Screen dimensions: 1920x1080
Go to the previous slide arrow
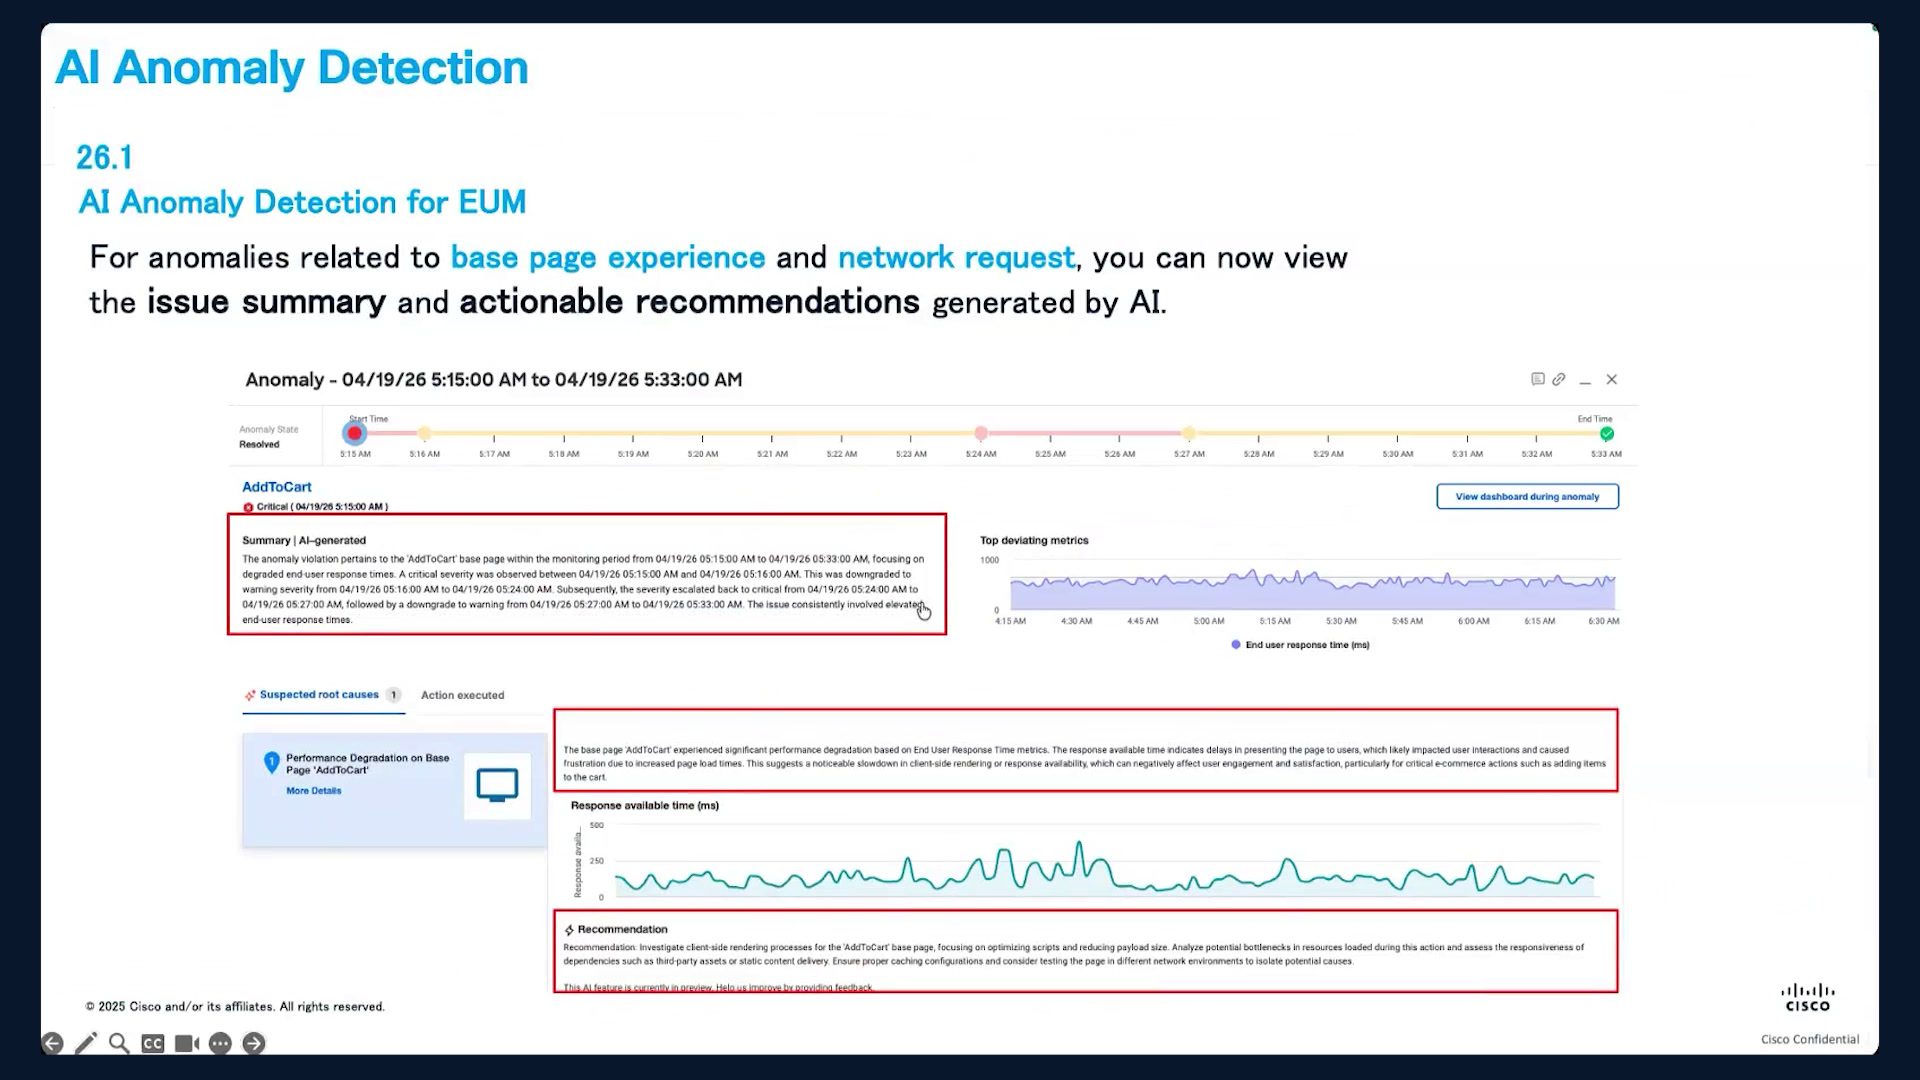point(53,1043)
